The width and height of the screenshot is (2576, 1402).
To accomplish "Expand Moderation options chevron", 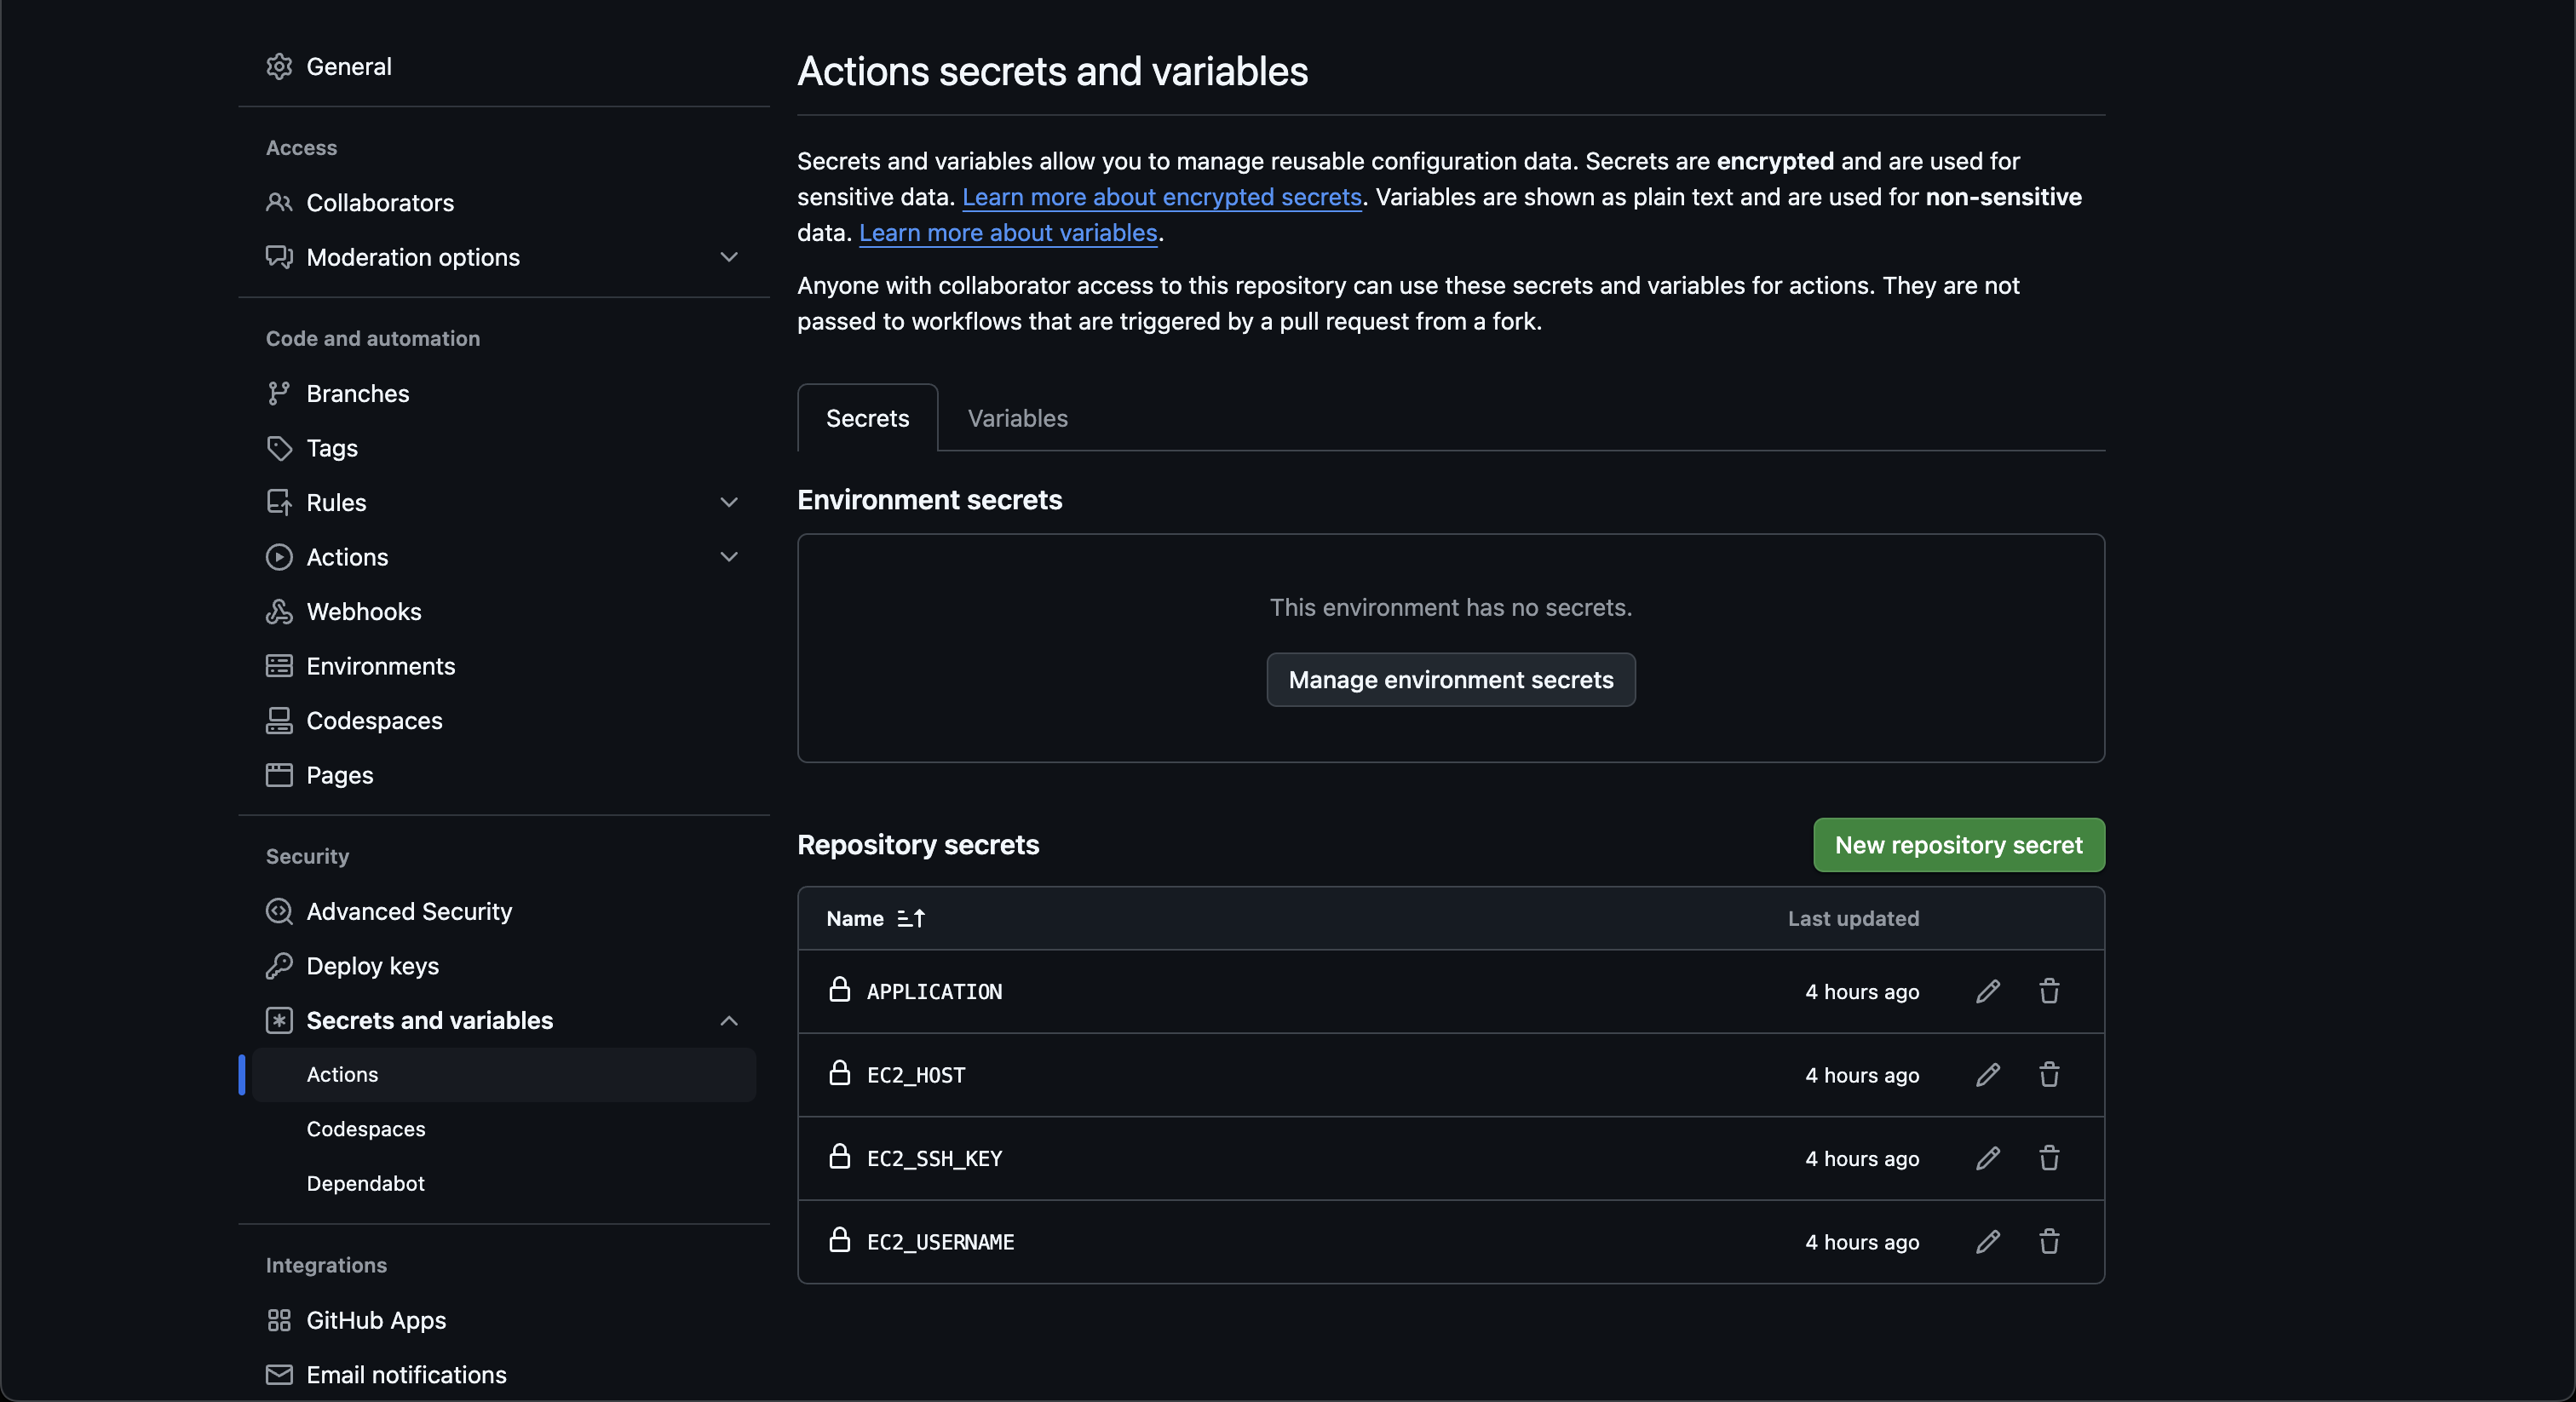I will [729, 257].
